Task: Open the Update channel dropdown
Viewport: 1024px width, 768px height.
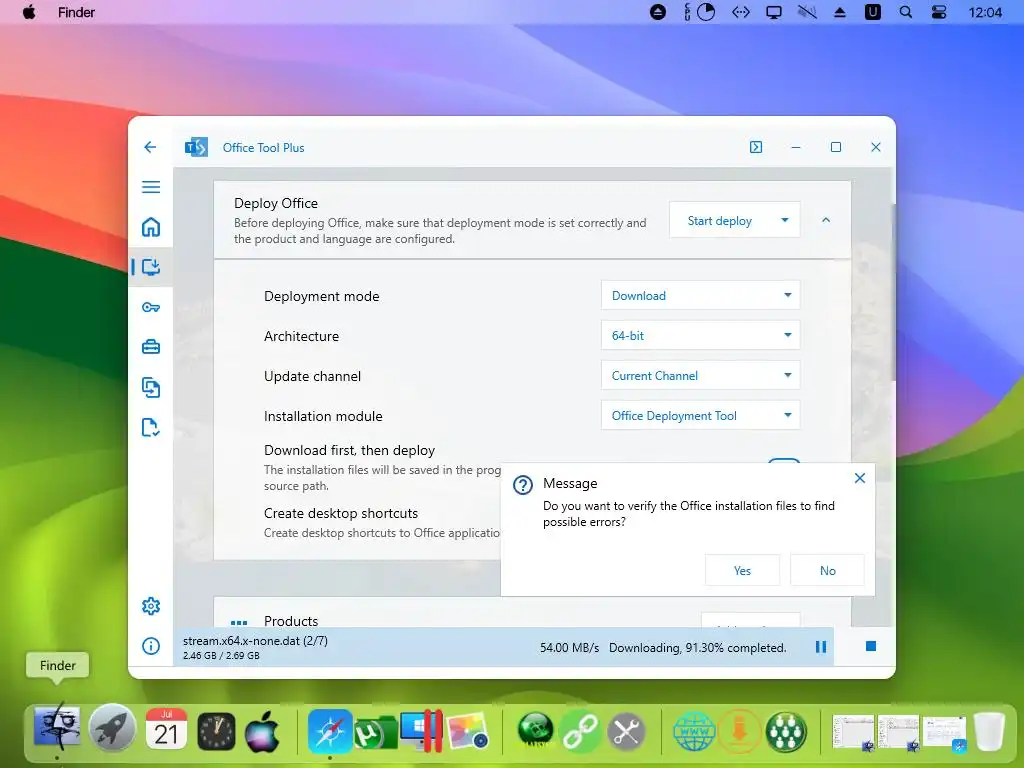Action: point(700,376)
